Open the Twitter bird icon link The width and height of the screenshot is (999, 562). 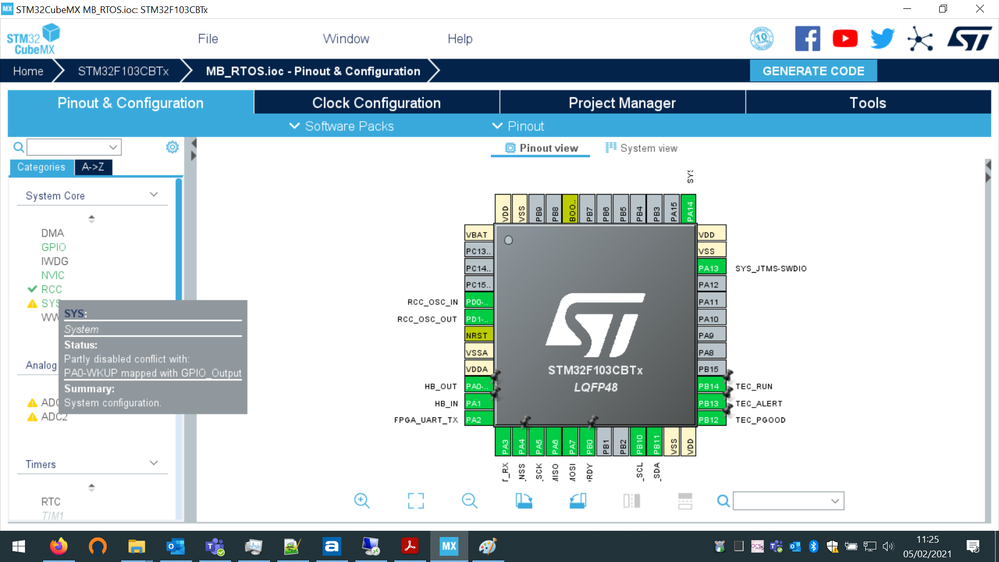tap(882, 39)
